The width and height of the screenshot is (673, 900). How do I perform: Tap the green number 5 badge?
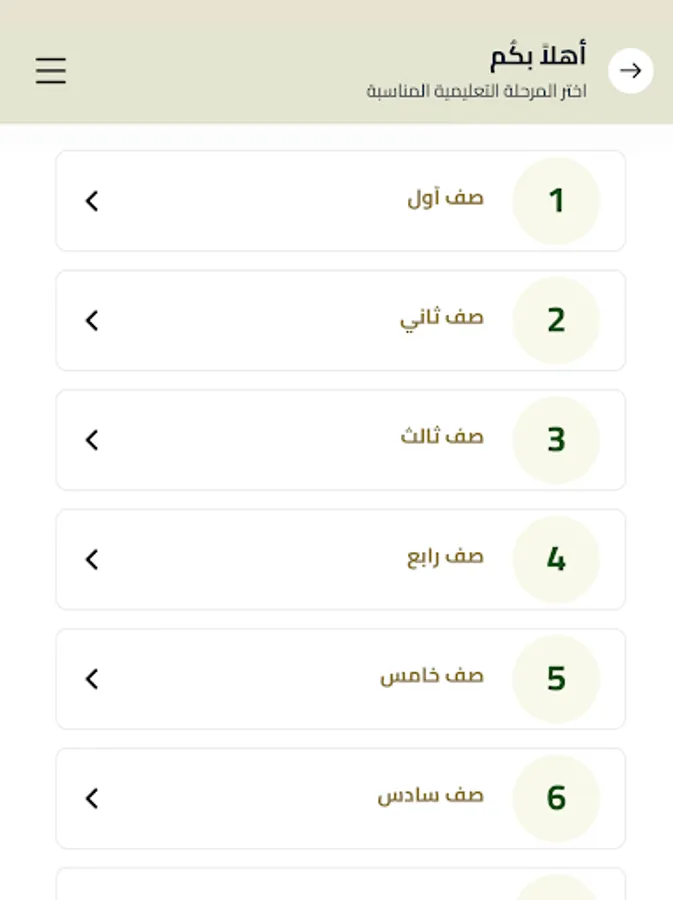[557, 678]
